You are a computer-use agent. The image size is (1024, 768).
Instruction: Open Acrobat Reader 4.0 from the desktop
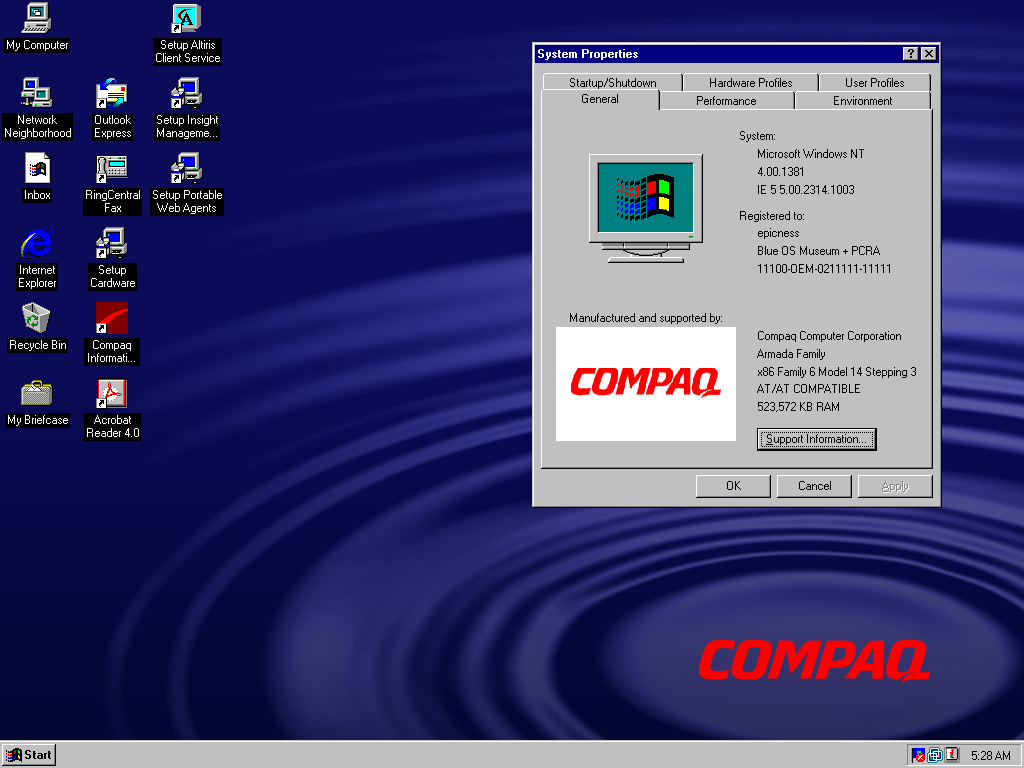tap(111, 393)
